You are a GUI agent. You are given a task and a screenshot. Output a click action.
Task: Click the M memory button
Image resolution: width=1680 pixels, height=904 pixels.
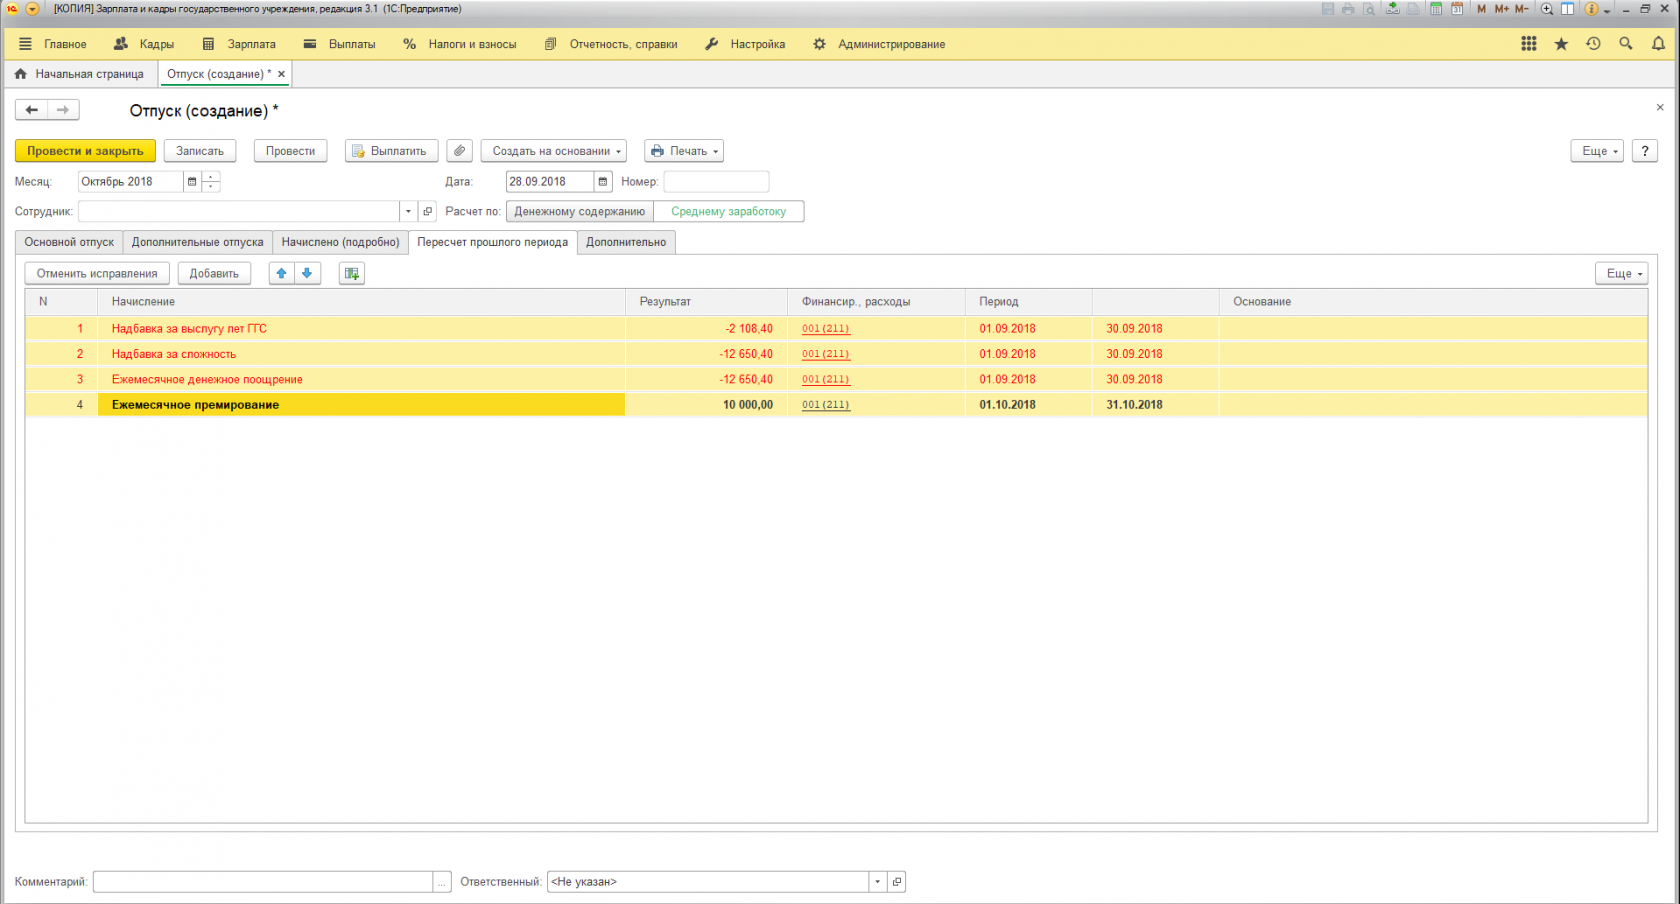point(1481,9)
